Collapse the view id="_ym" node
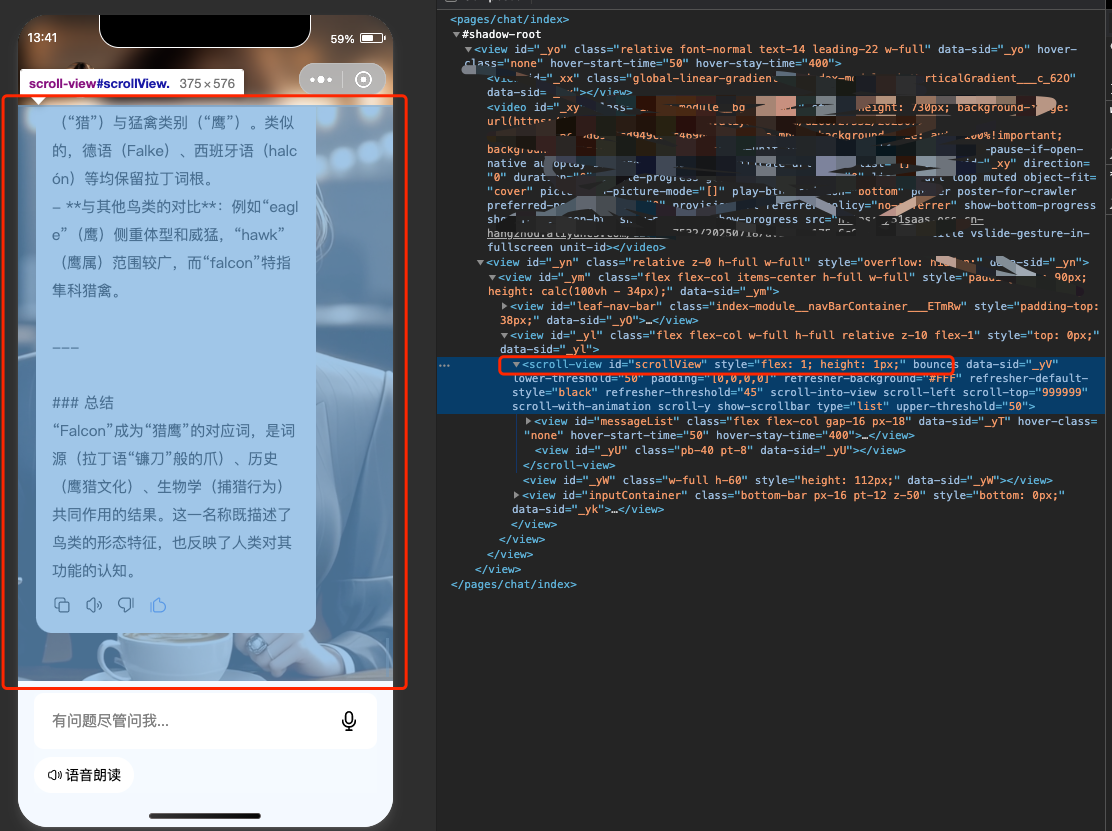The width and height of the screenshot is (1112, 831). point(492,277)
